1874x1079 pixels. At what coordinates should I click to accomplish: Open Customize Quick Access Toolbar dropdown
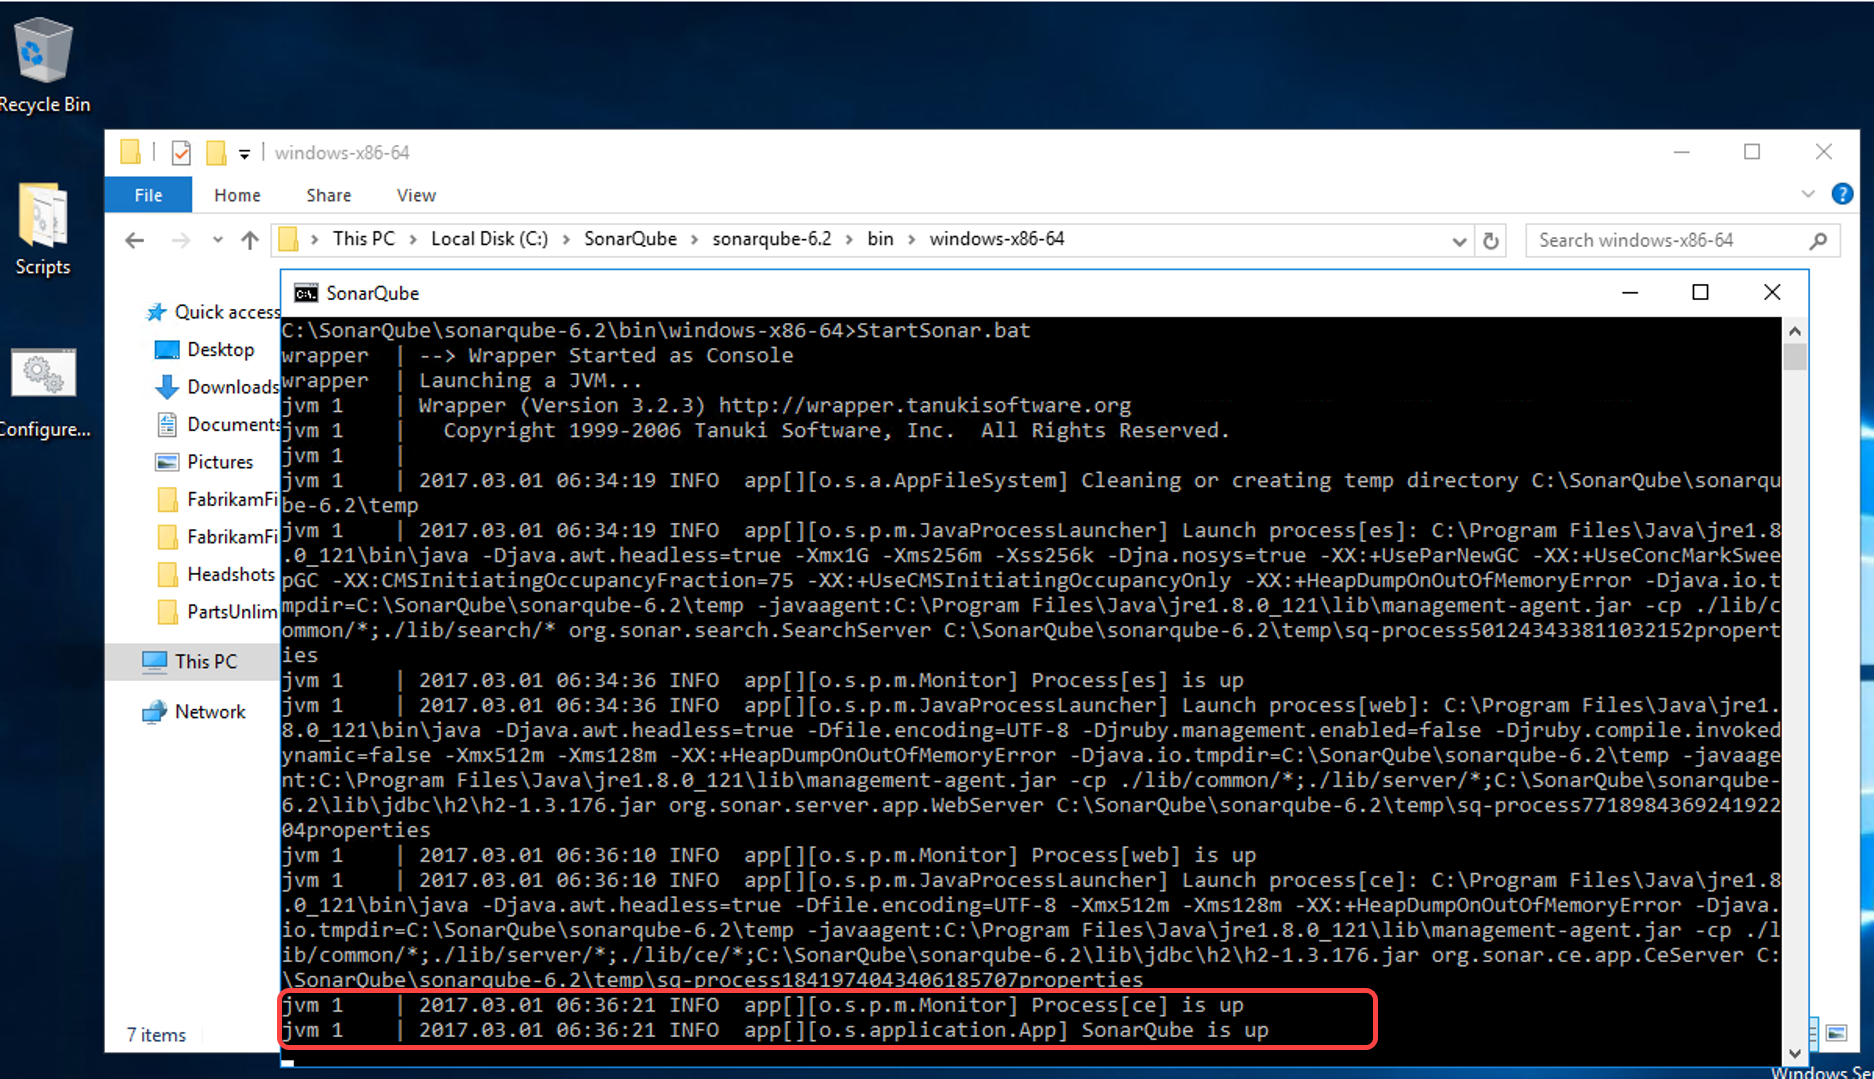pyautogui.click(x=244, y=153)
